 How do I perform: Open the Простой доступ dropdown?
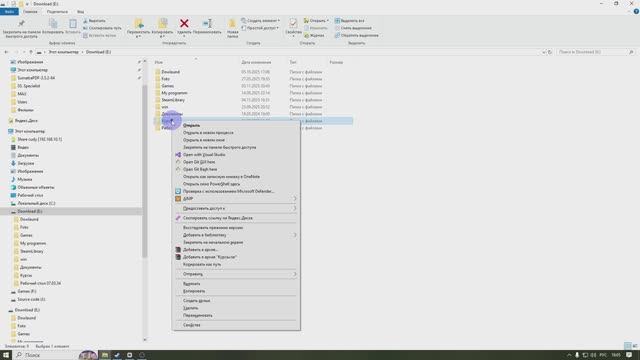tap(260, 28)
